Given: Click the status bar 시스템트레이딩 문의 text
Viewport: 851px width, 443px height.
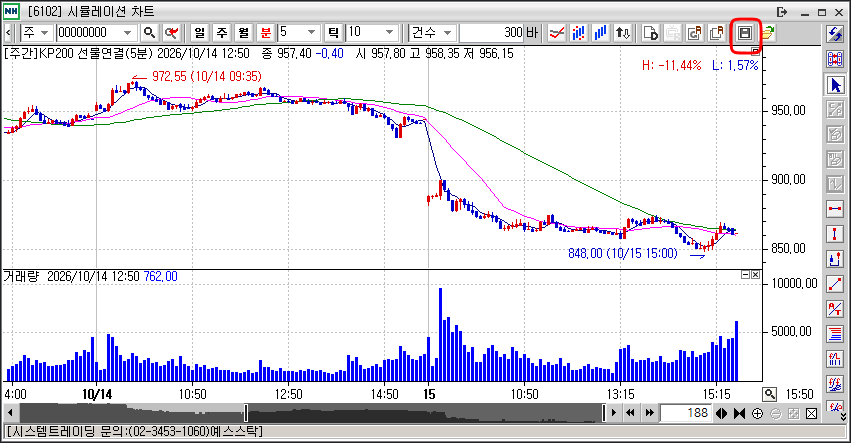Looking at the screenshot, I should point(134,431).
